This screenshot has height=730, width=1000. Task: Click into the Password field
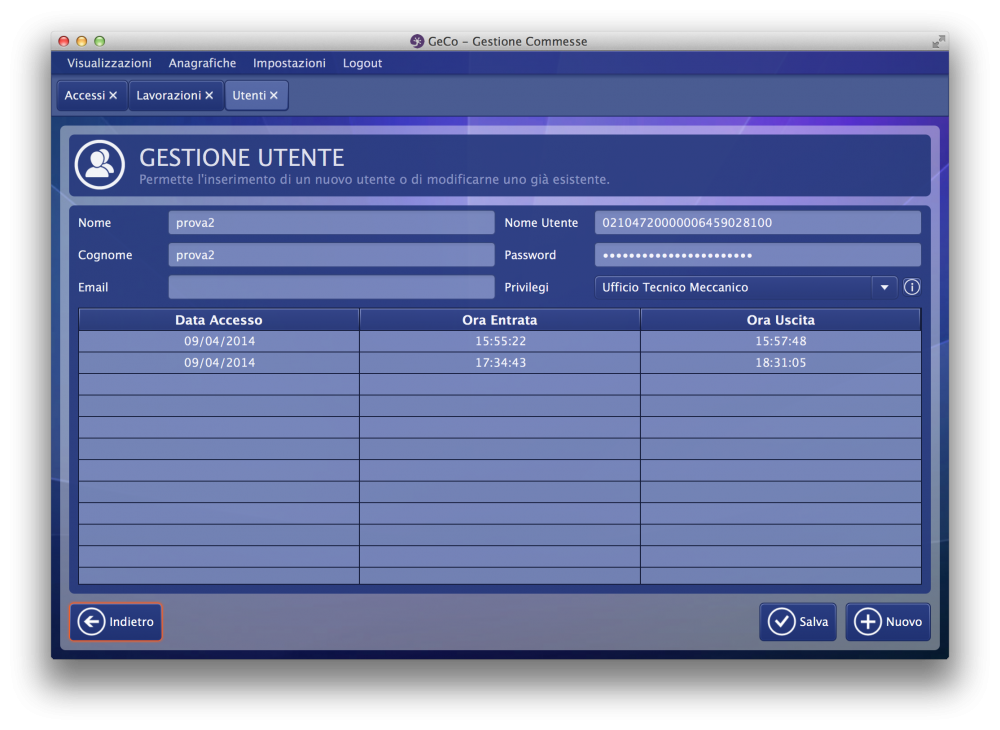pyautogui.click(x=758, y=255)
